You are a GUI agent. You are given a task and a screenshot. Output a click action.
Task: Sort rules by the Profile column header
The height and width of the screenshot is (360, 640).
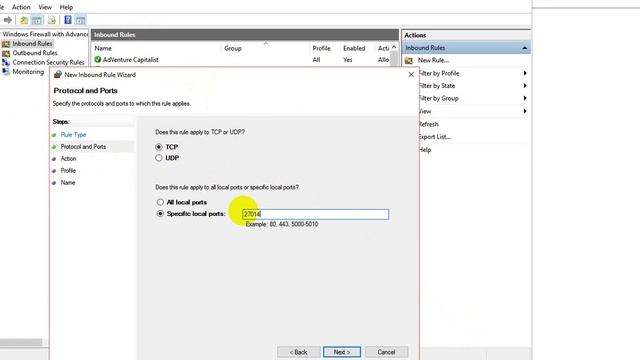pyautogui.click(x=322, y=48)
